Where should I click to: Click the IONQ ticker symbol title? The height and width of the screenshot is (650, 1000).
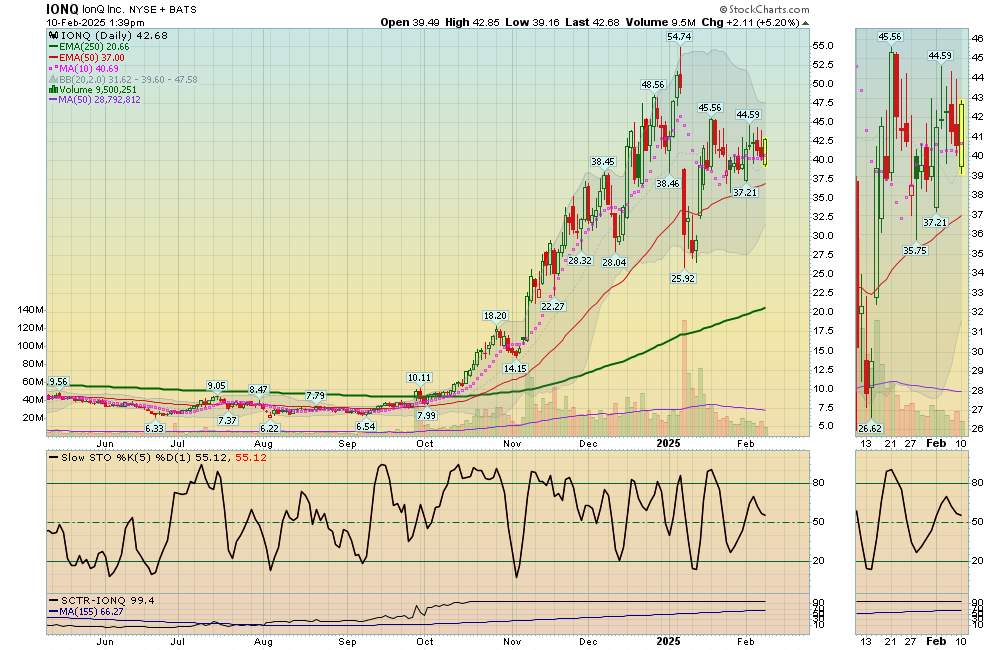(62, 9)
